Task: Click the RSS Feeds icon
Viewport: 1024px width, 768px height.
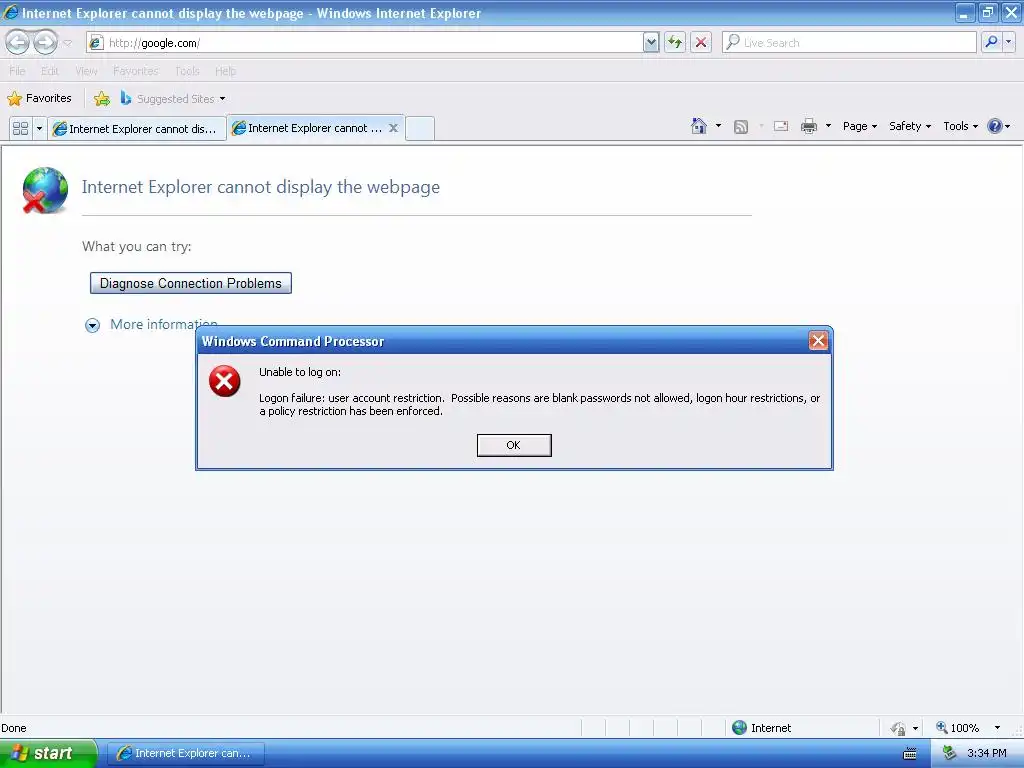Action: point(741,127)
